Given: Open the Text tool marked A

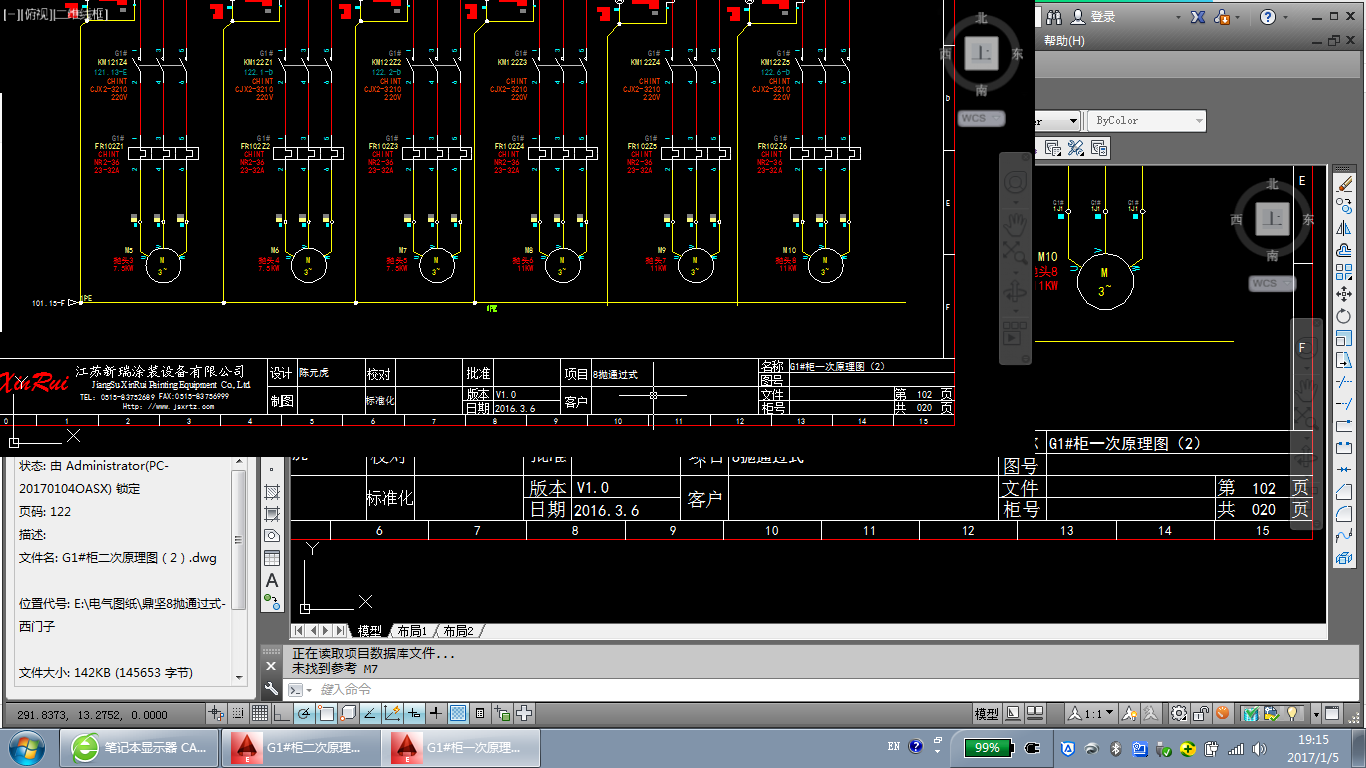Looking at the screenshot, I should [272, 580].
